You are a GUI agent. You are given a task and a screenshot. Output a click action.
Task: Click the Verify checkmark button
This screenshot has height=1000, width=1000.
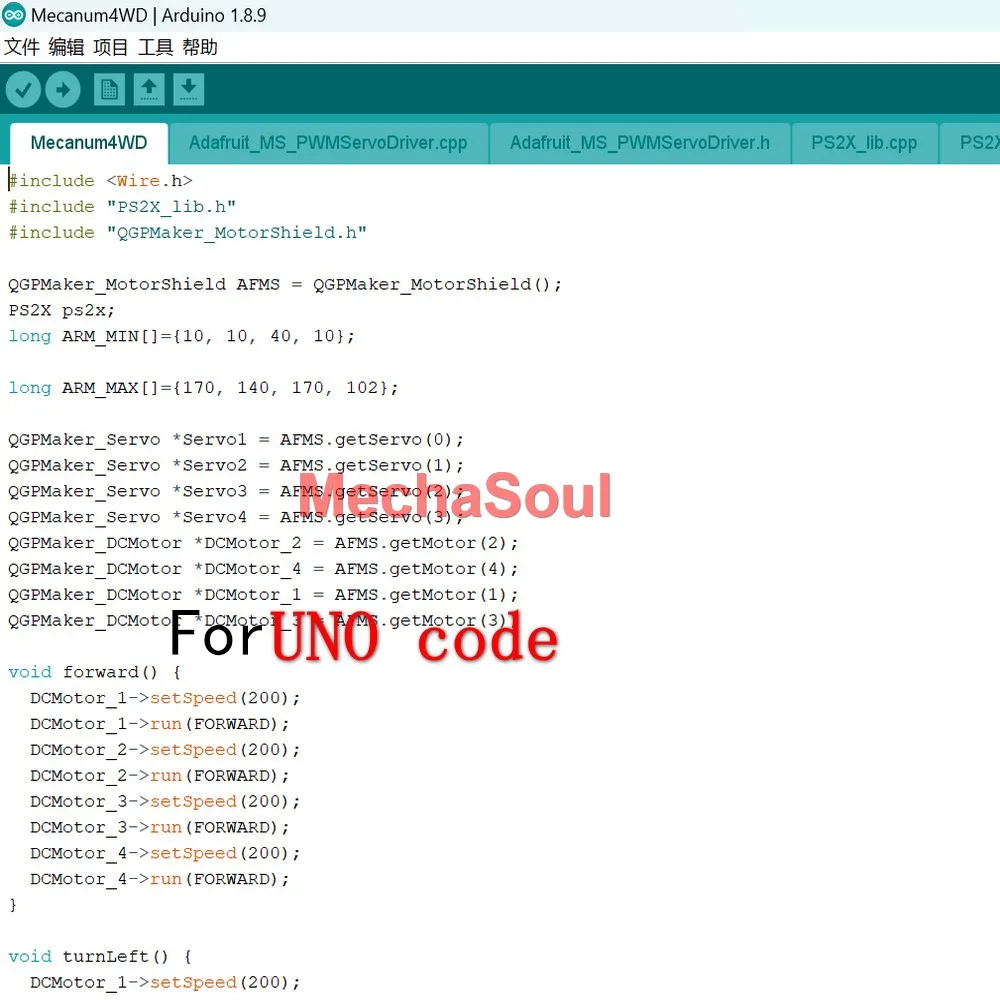(24, 89)
